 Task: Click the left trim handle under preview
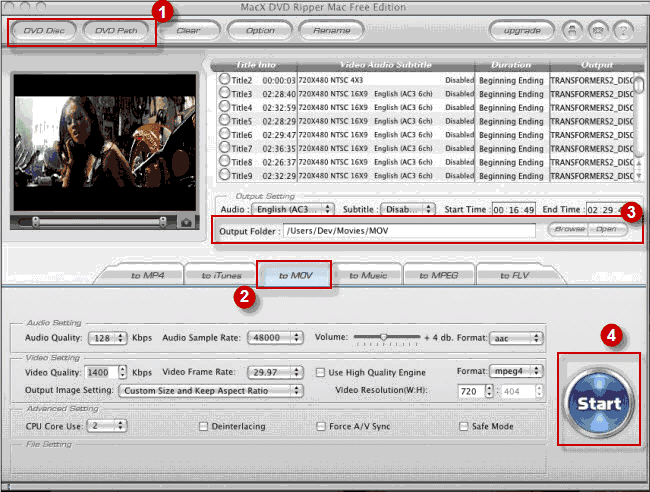[x=36, y=222]
